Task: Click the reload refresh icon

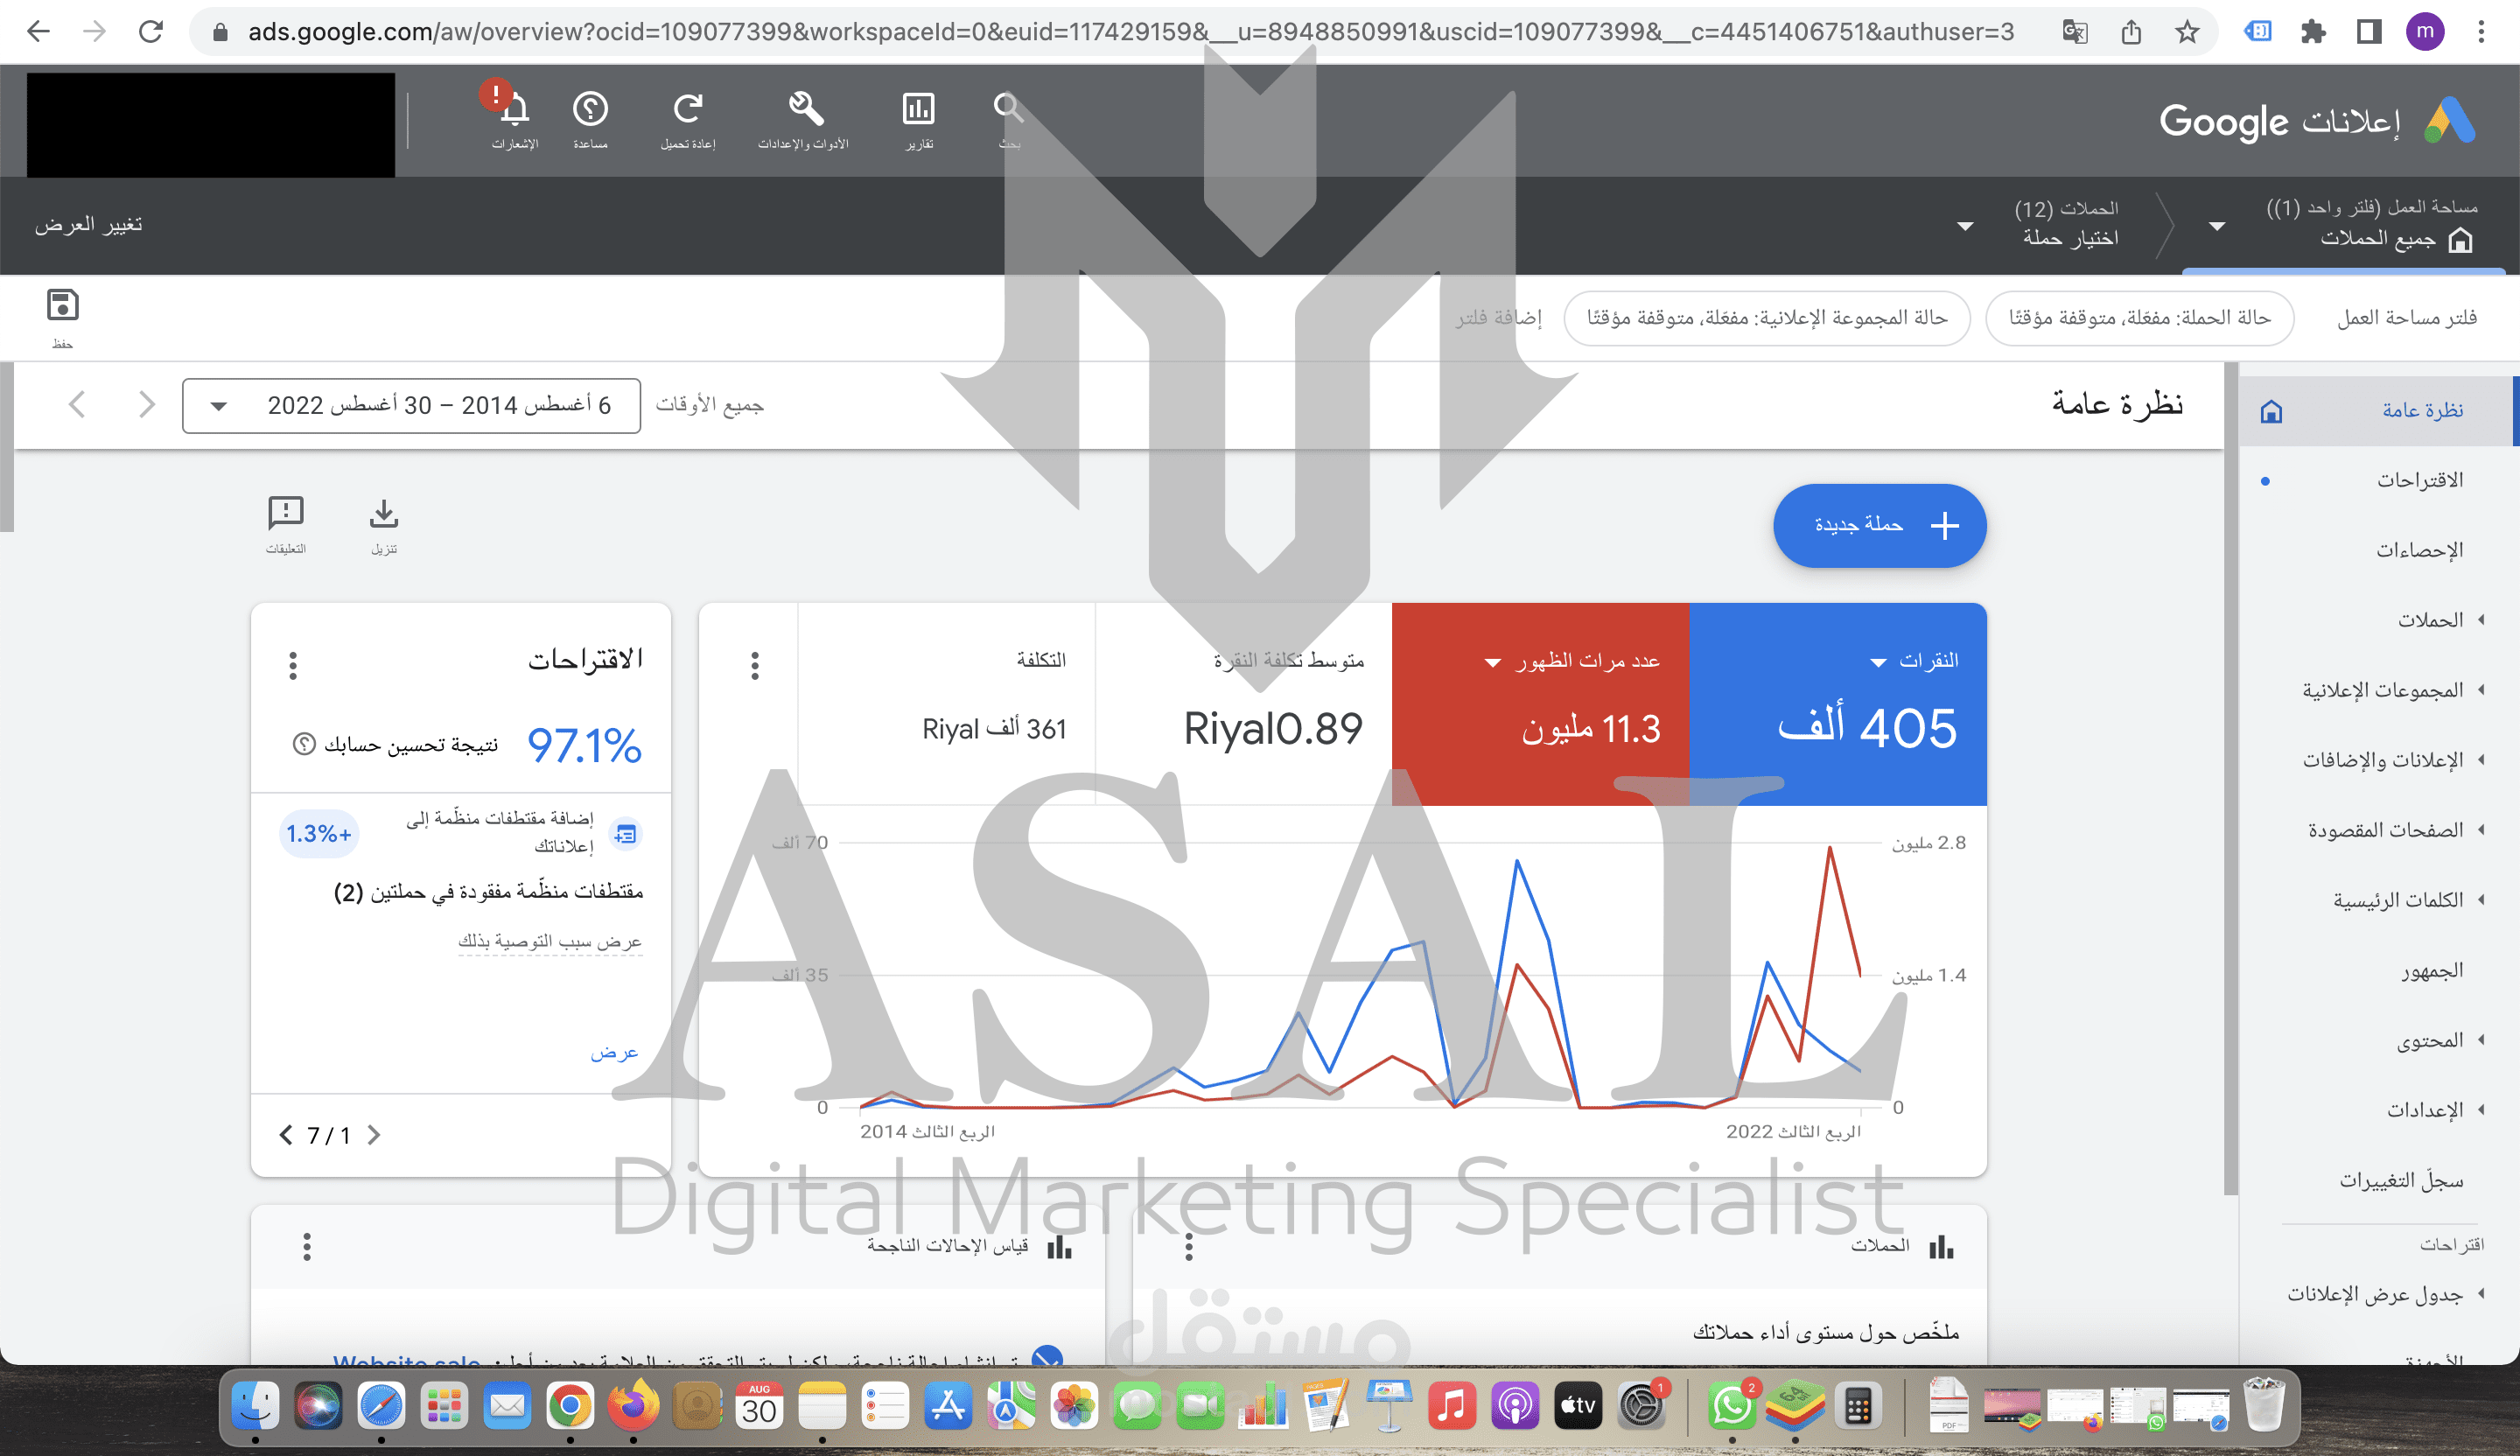Action: click(688, 108)
